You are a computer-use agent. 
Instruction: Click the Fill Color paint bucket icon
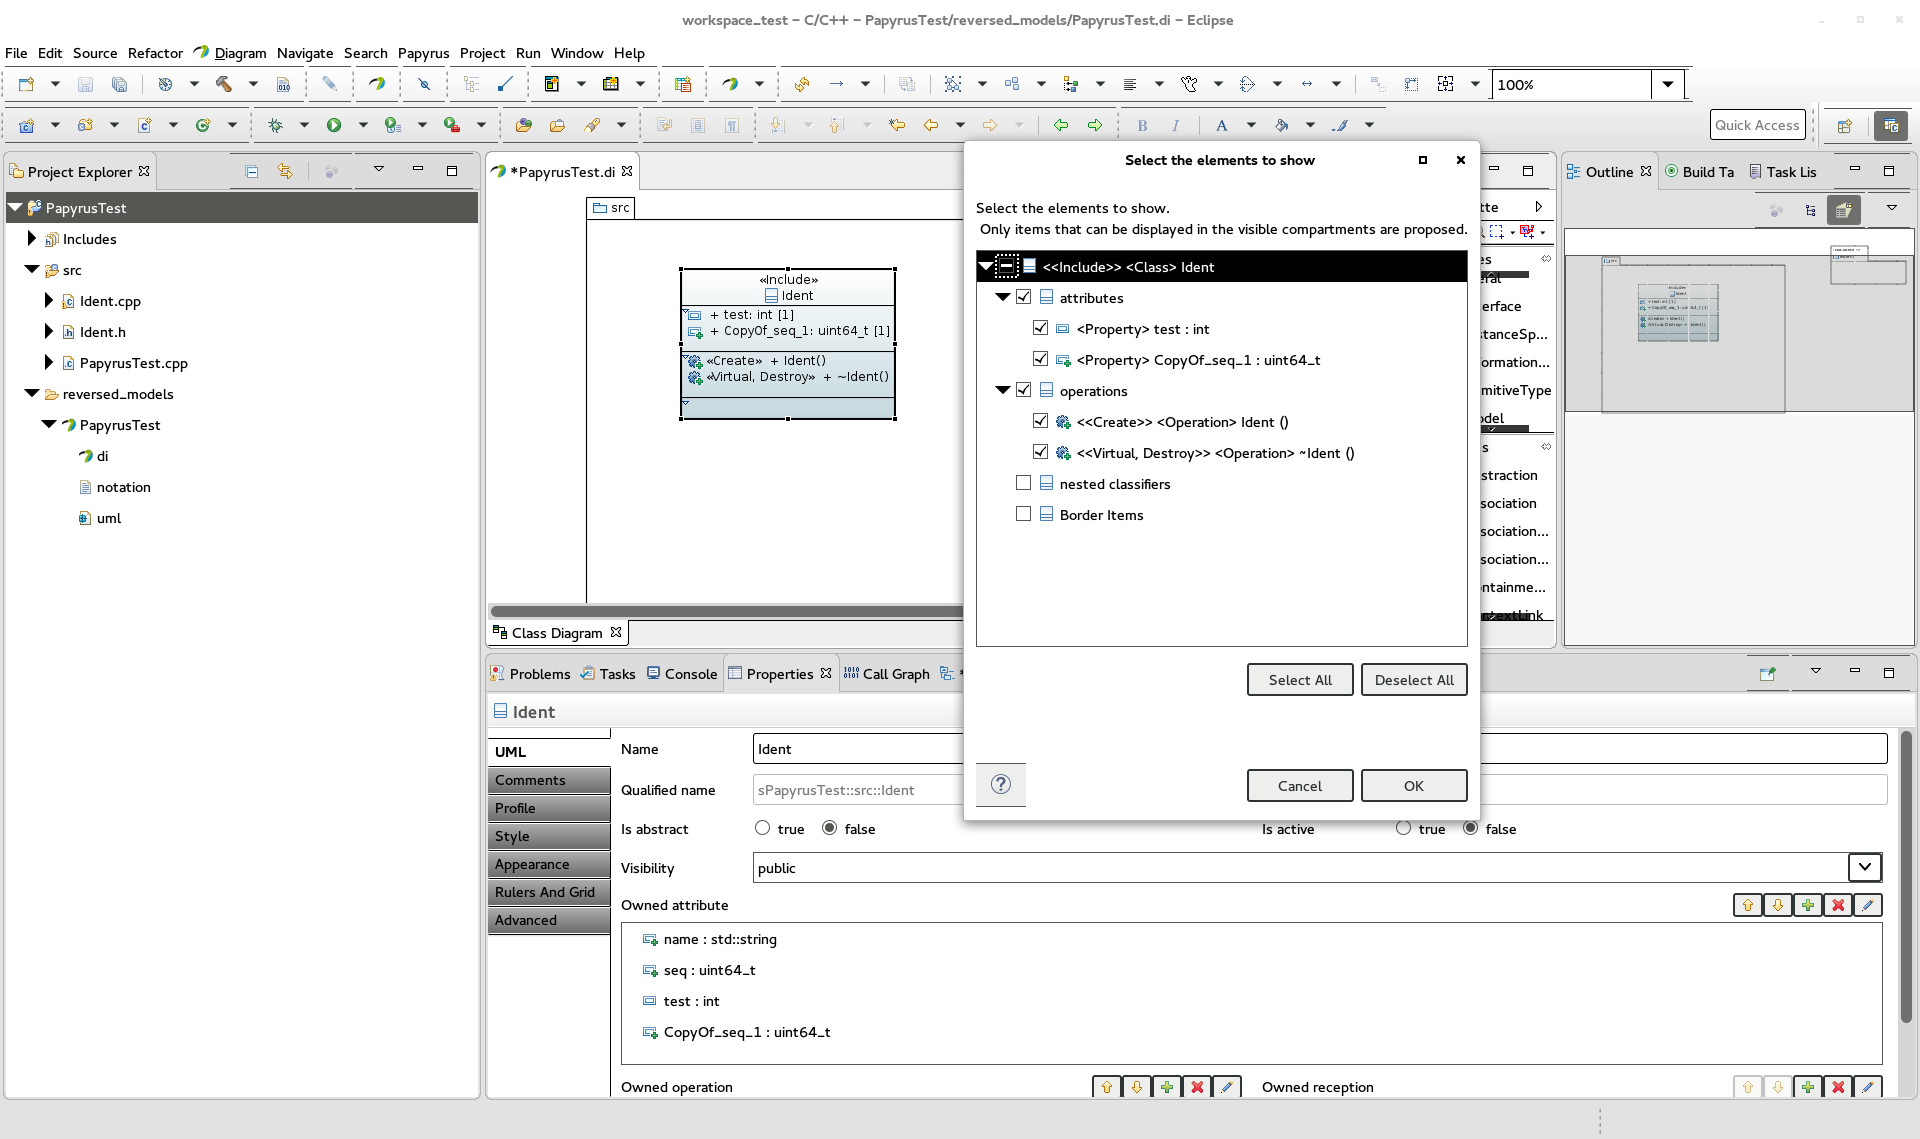[1281, 125]
